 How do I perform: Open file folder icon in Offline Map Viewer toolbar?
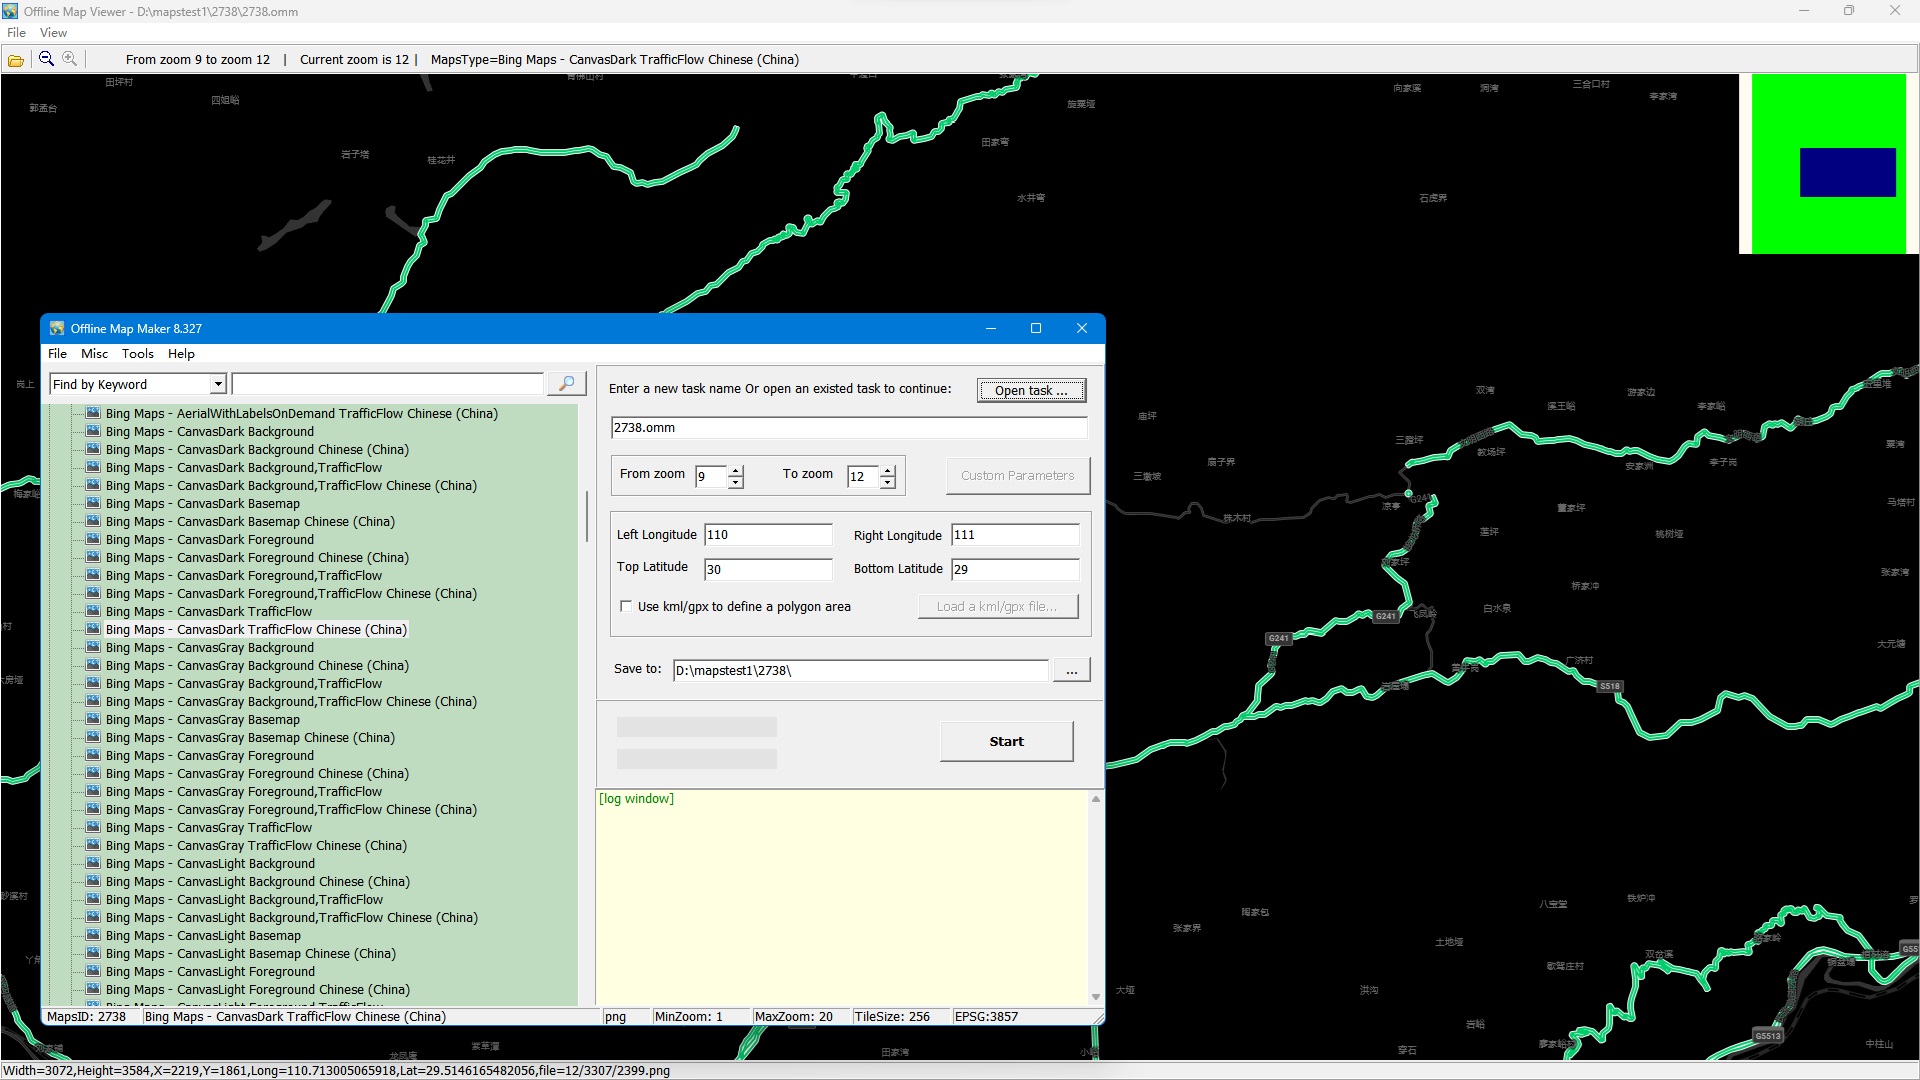tap(16, 60)
